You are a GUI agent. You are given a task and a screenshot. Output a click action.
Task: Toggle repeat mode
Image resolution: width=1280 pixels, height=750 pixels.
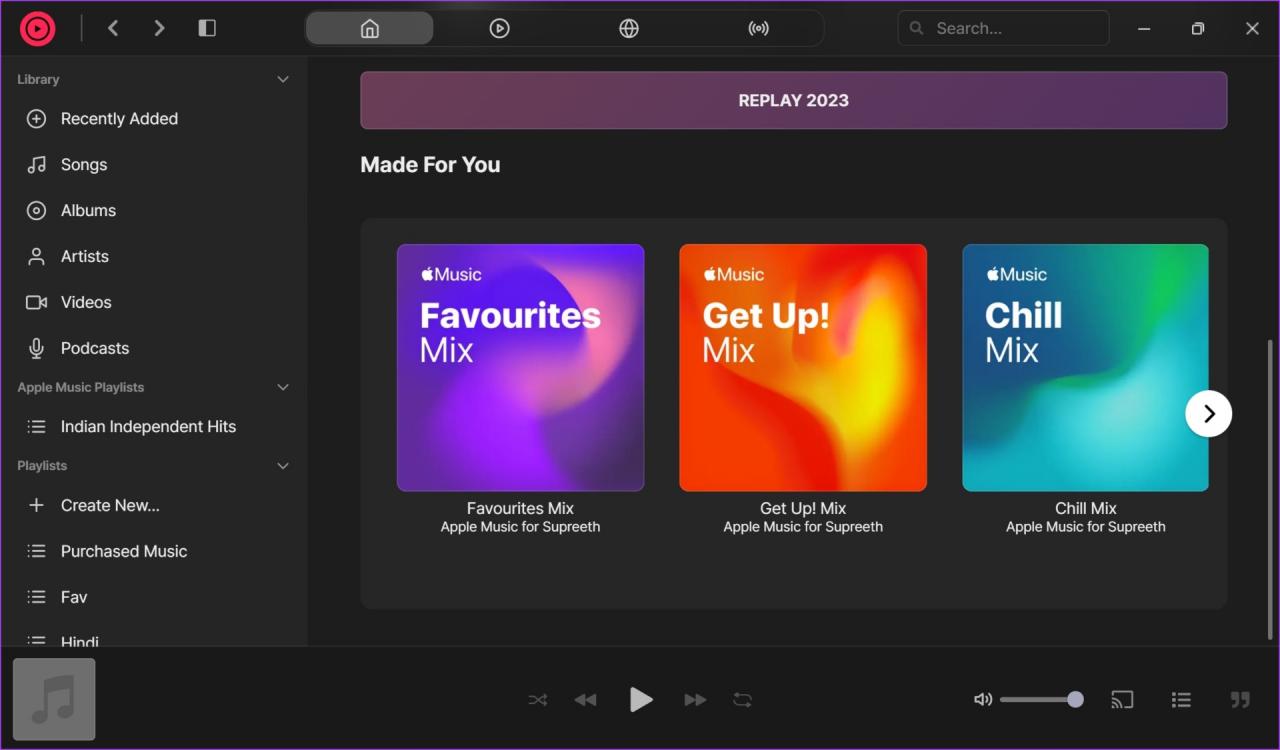(742, 700)
